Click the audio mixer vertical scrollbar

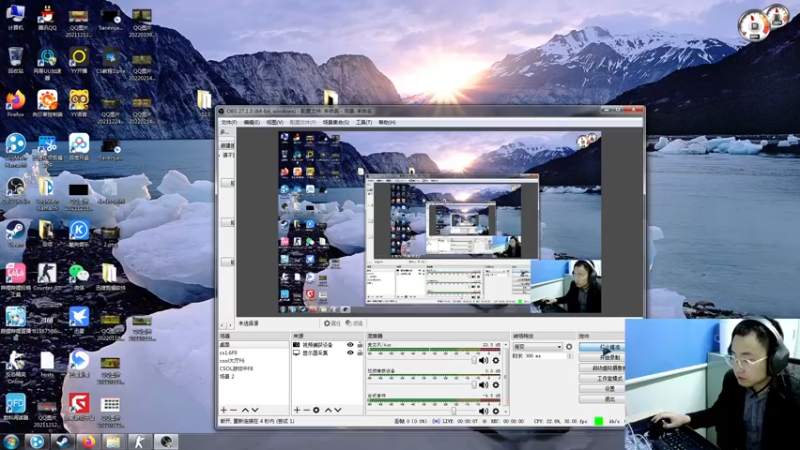pos(506,378)
